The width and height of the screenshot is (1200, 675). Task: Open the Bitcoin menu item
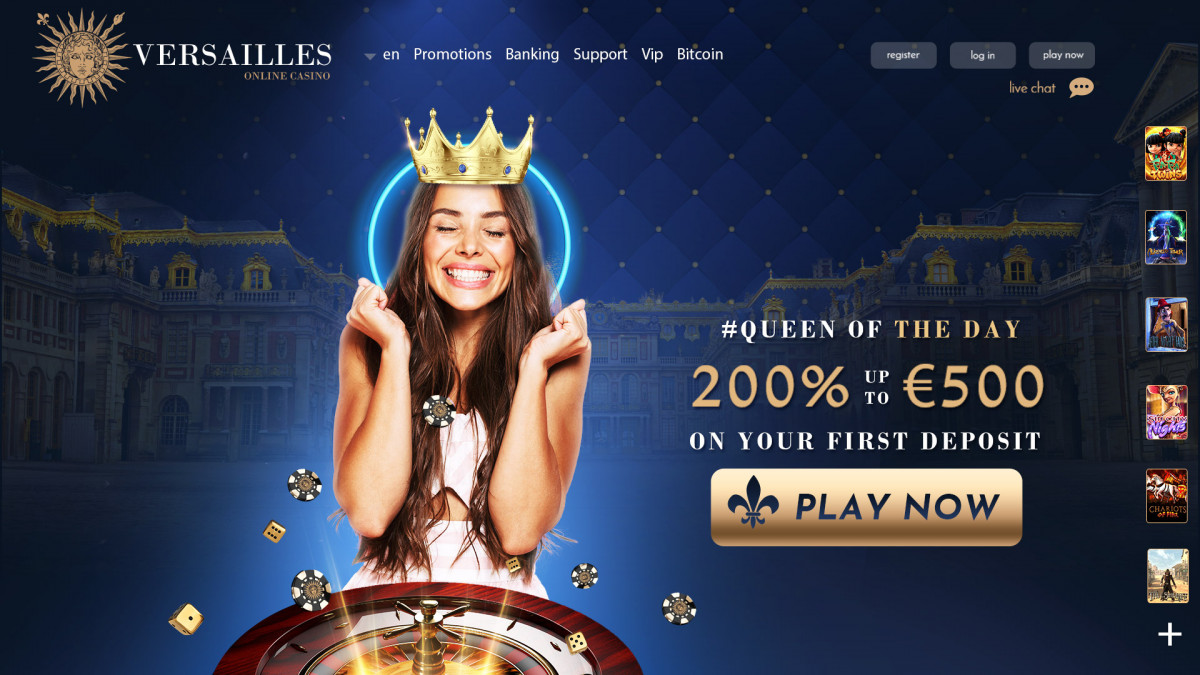point(700,54)
